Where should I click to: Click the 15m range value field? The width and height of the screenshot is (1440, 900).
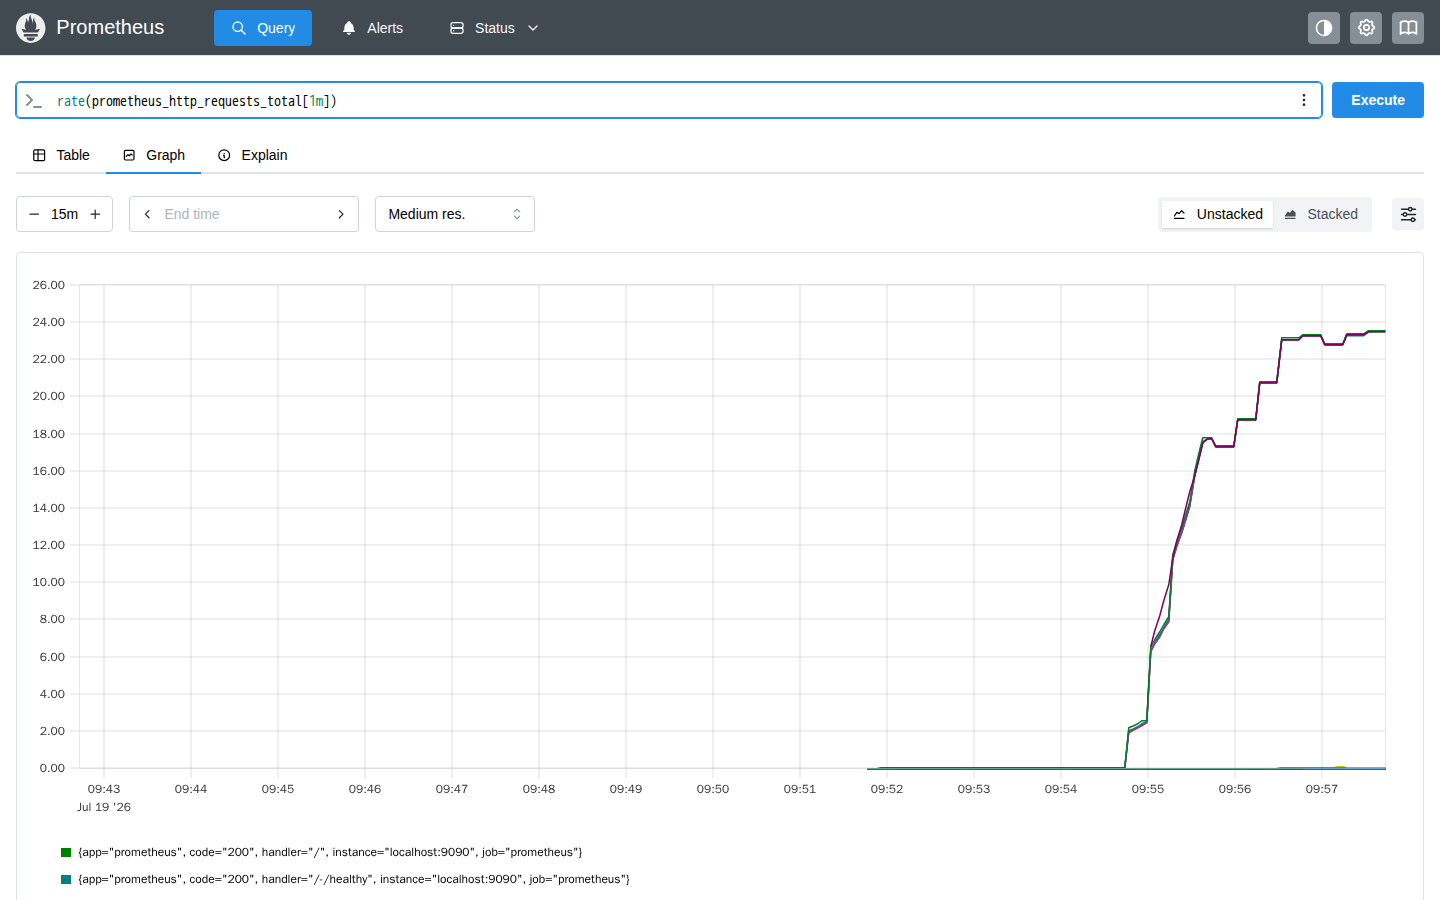(65, 214)
